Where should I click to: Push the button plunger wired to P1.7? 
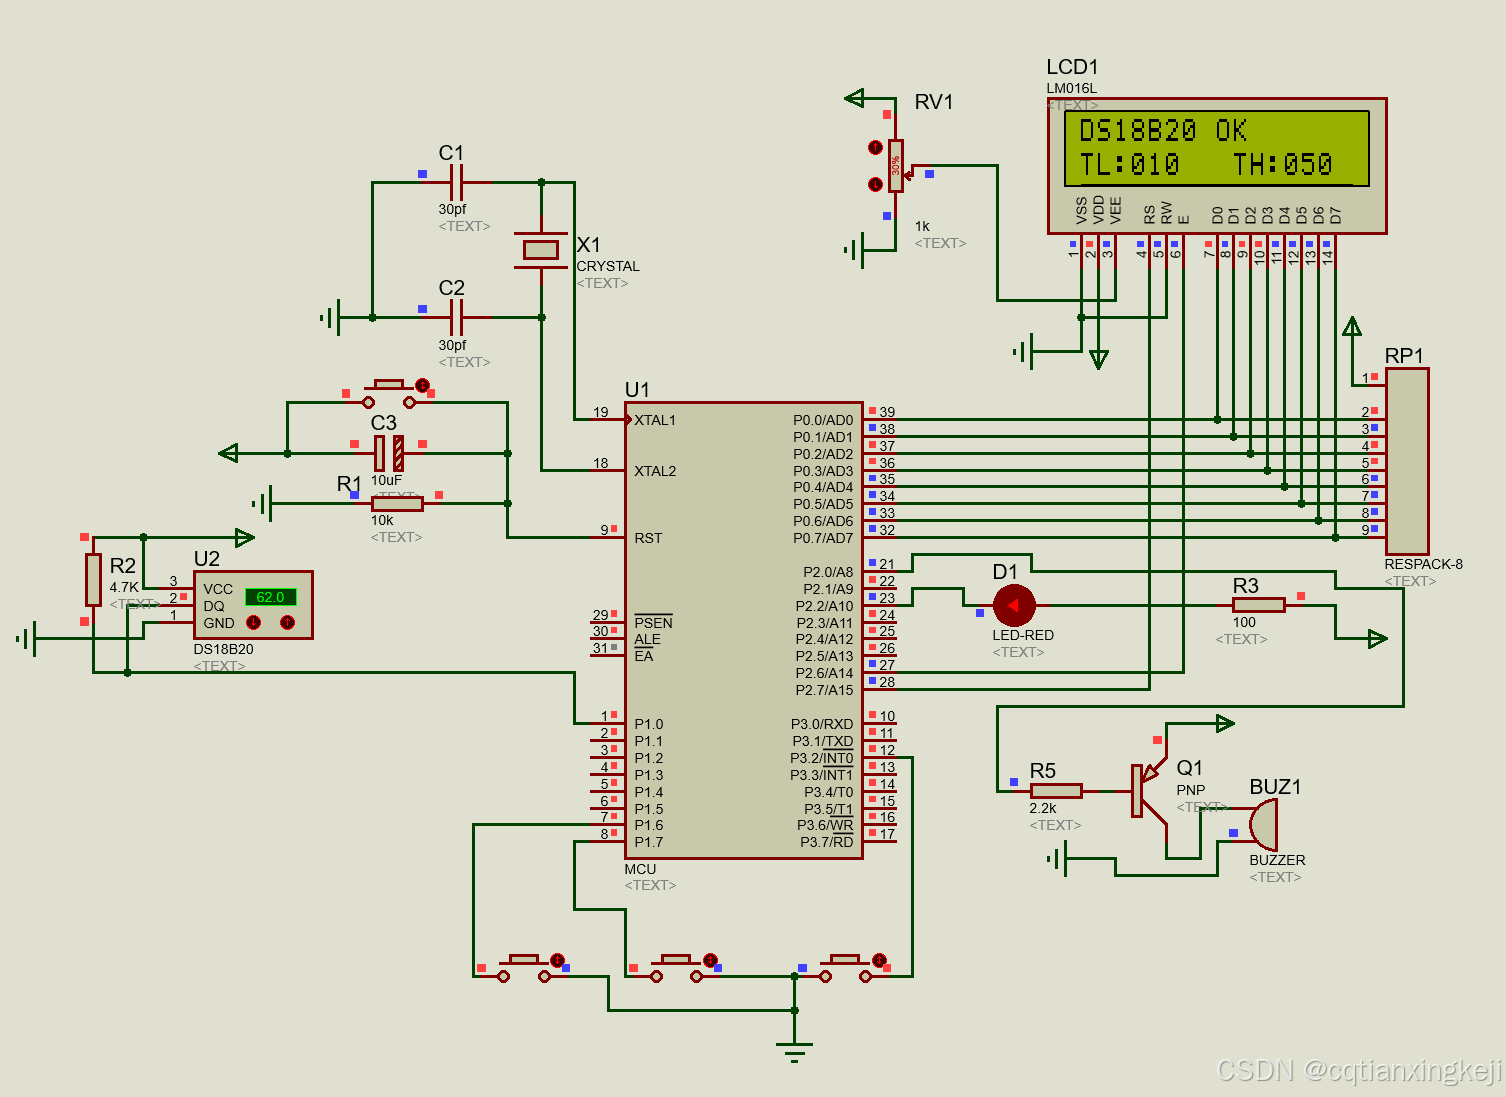(677, 960)
